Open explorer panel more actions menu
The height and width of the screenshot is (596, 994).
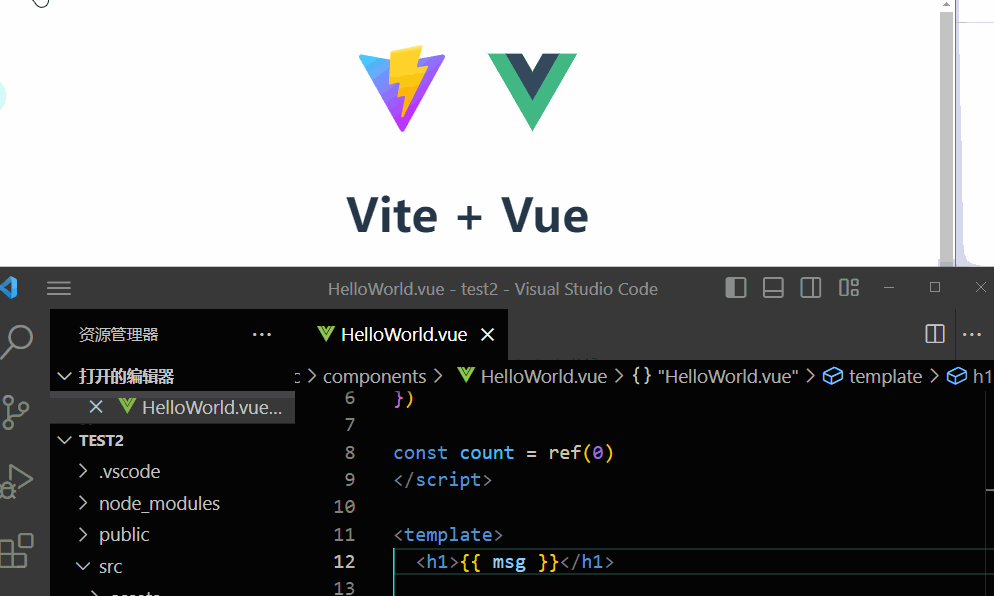(x=262, y=334)
